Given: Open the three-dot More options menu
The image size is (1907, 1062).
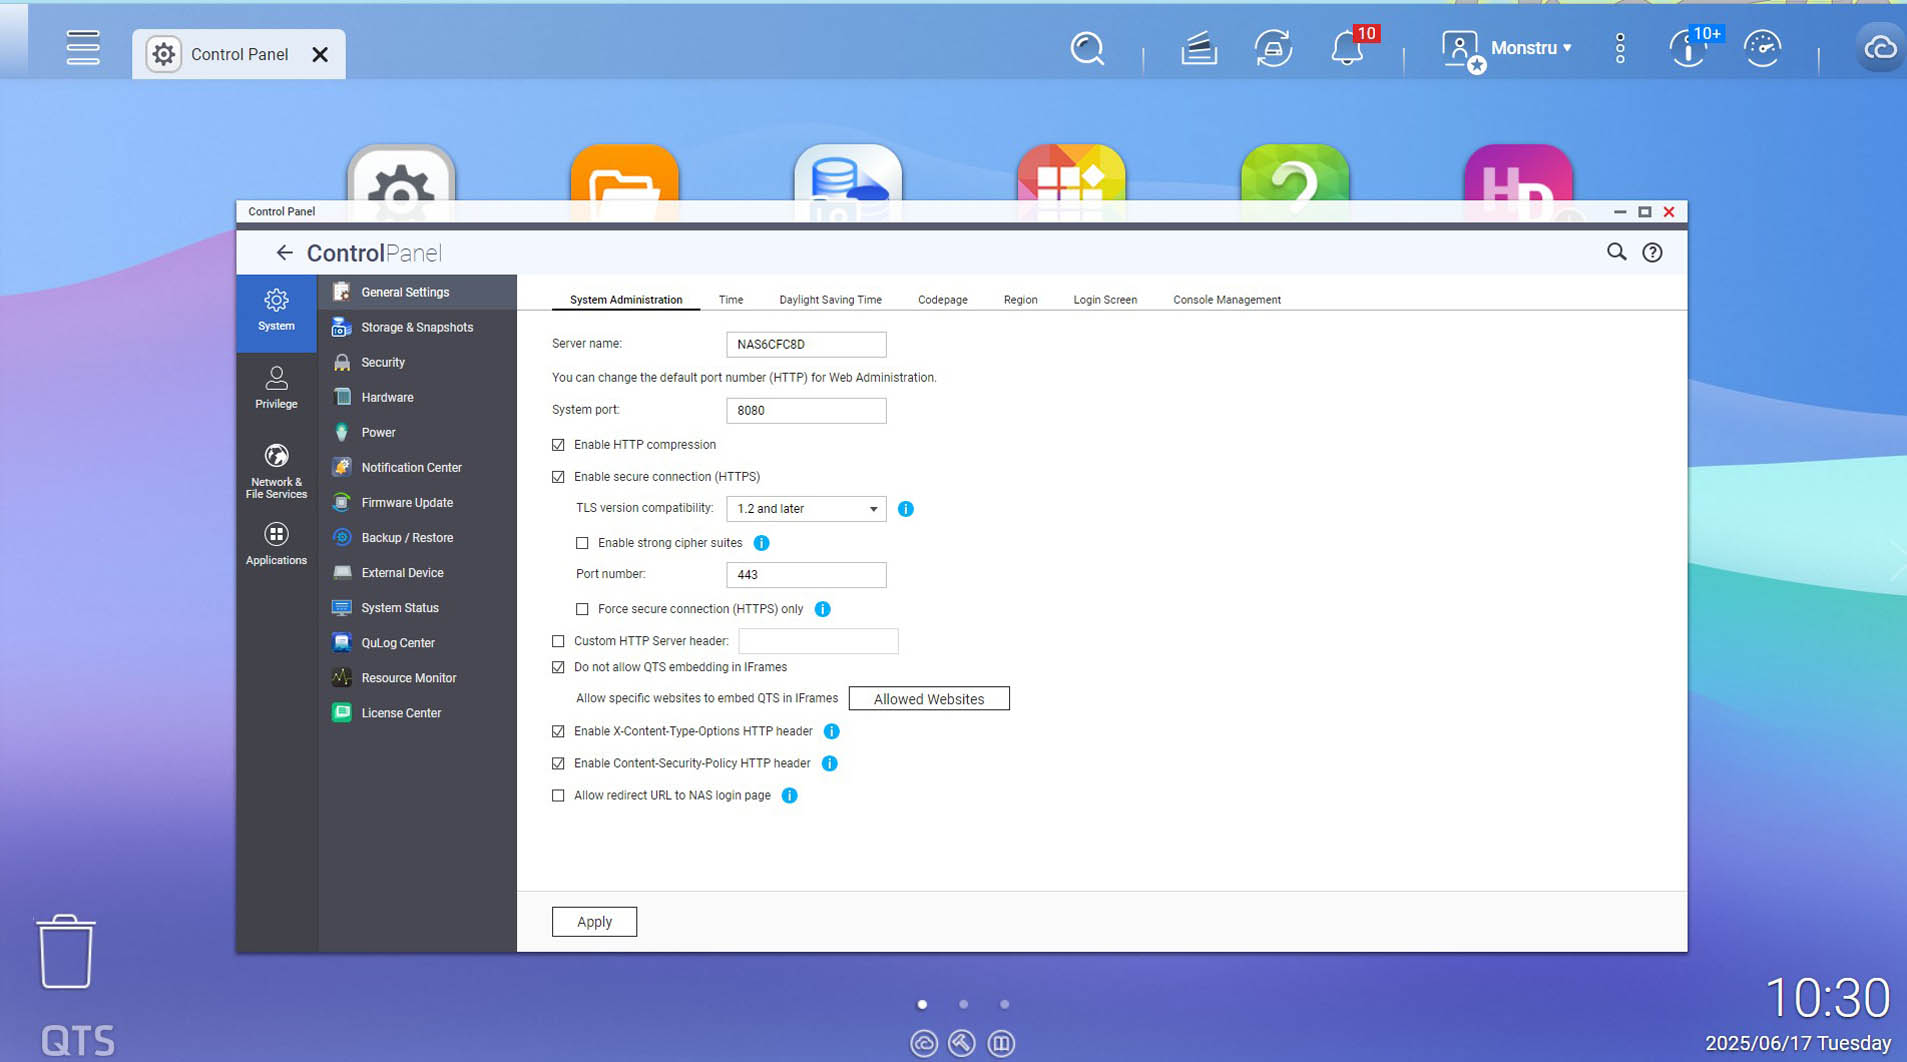Looking at the screenshot, I should point(1620,48).
